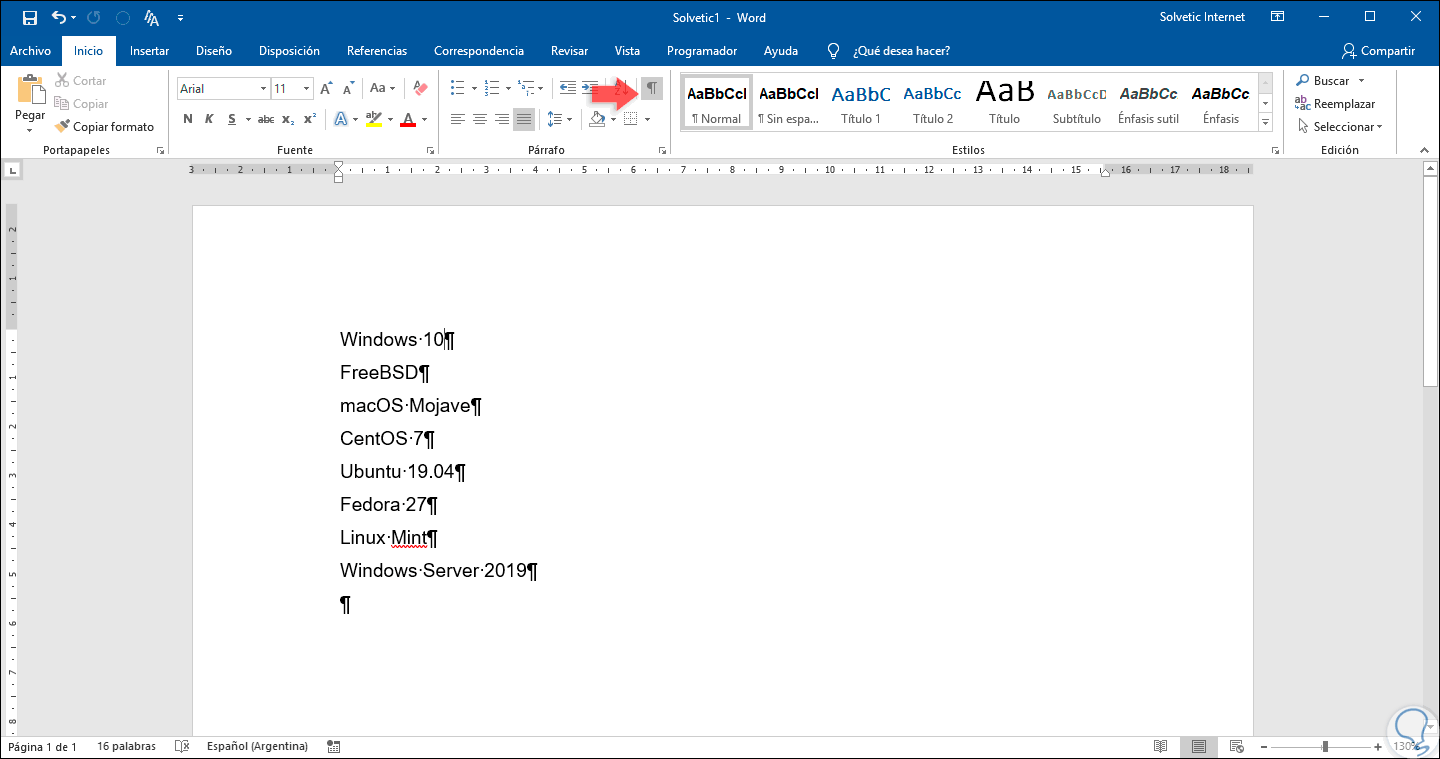1440x759 pixels.
Task: Open the Disposición tab
Action: pos(289,51)
